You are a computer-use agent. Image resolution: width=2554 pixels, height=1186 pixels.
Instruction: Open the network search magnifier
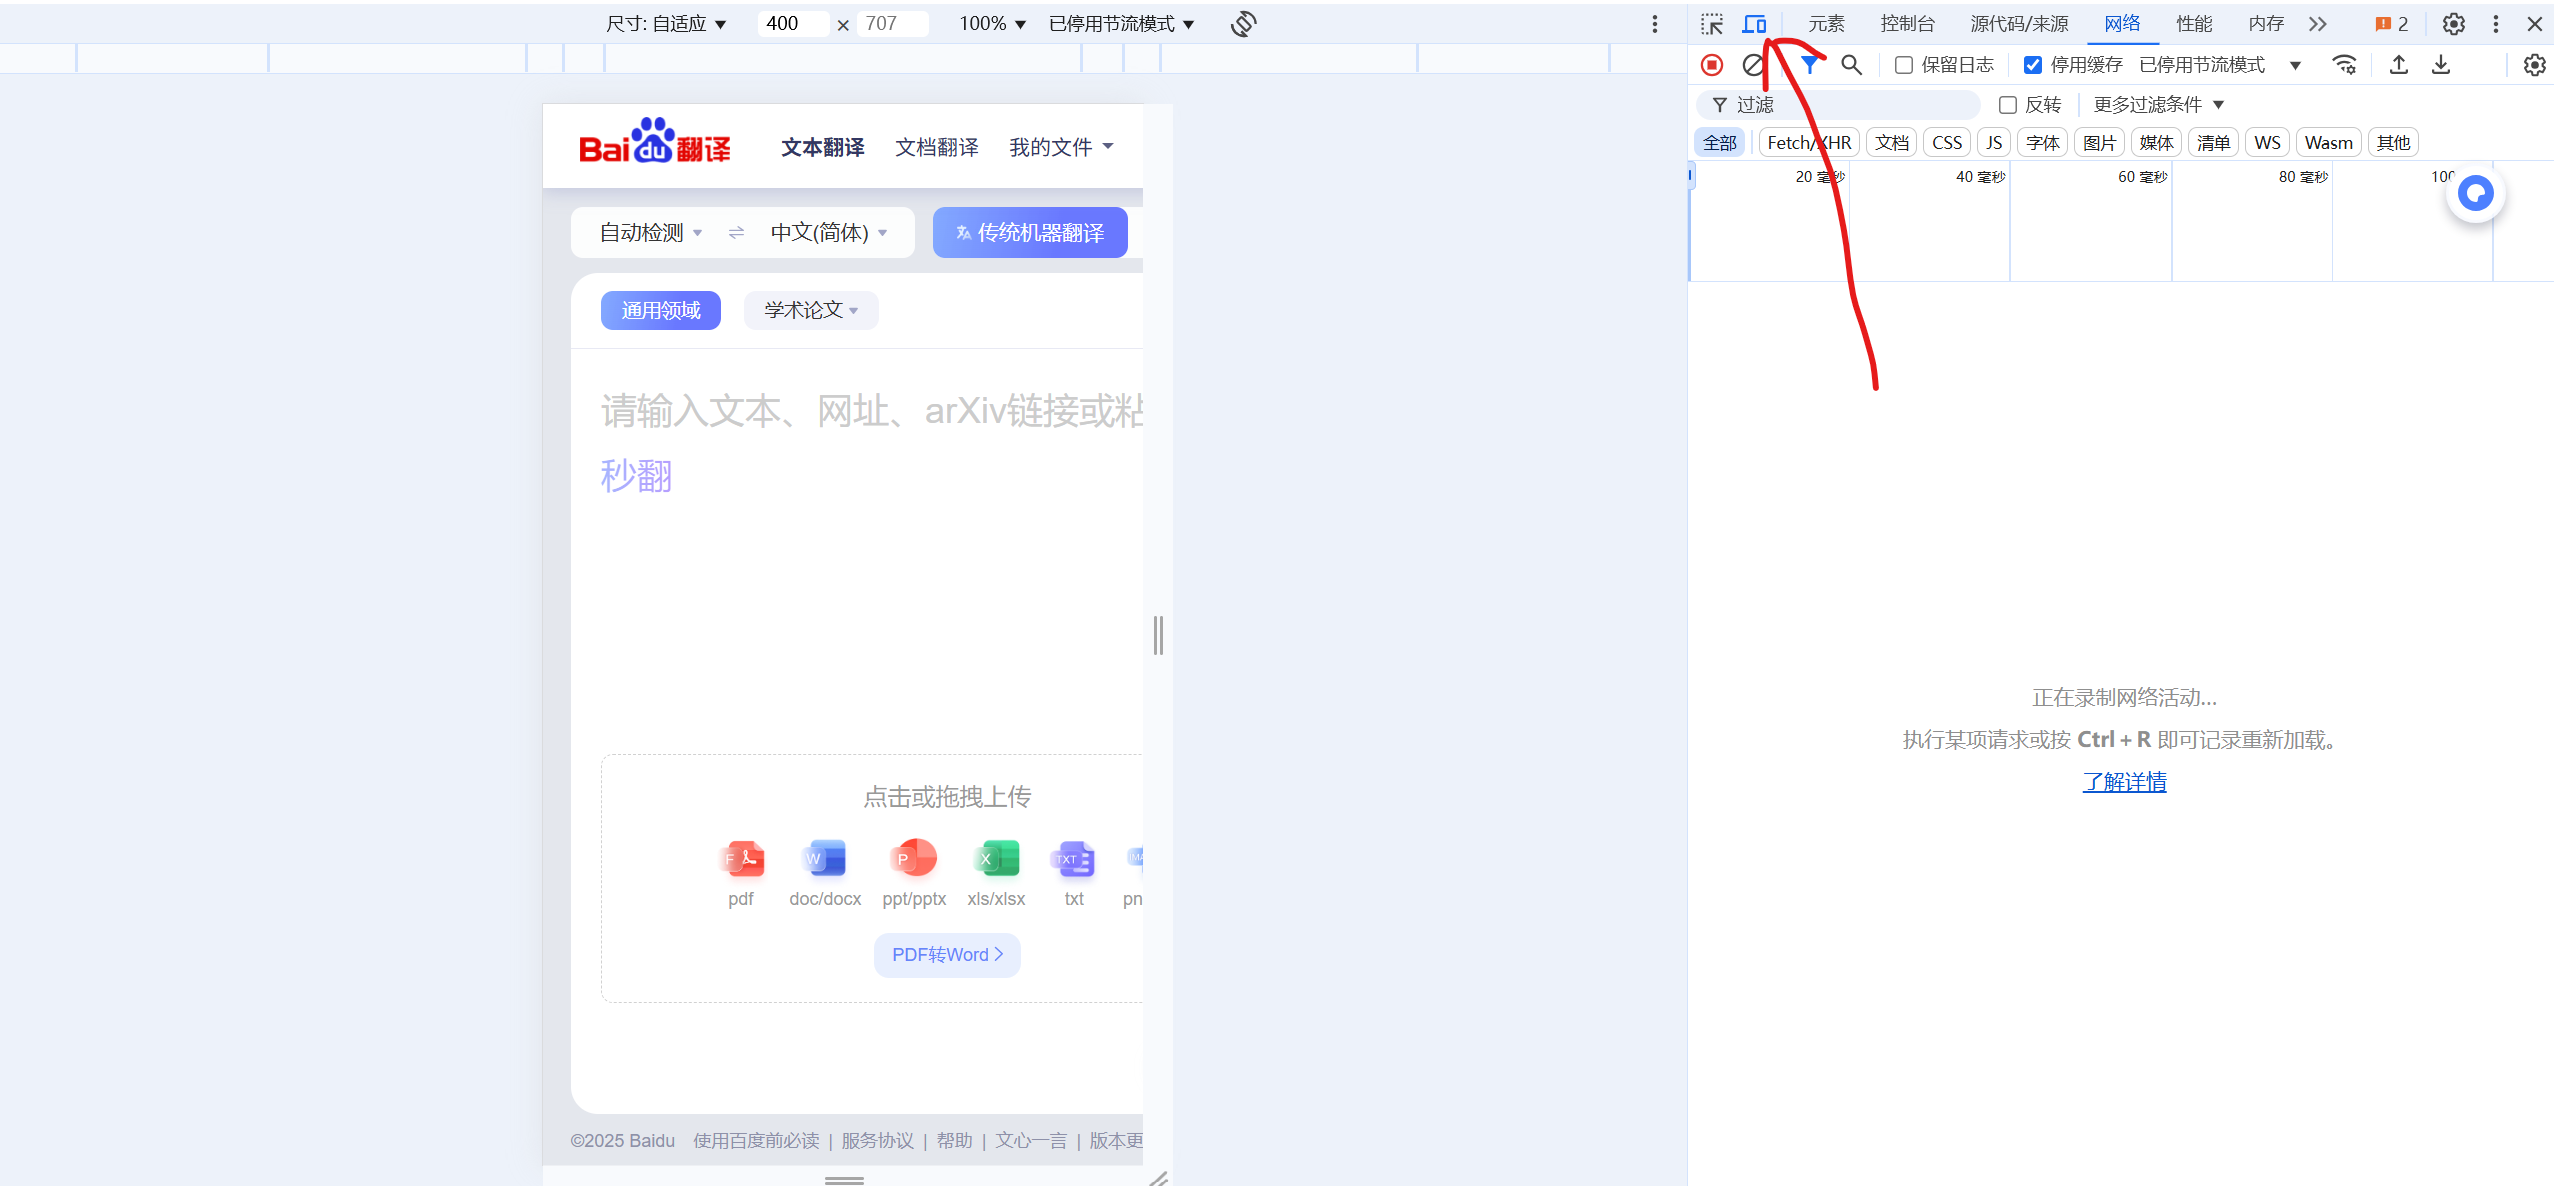[x=1851, y=65]
